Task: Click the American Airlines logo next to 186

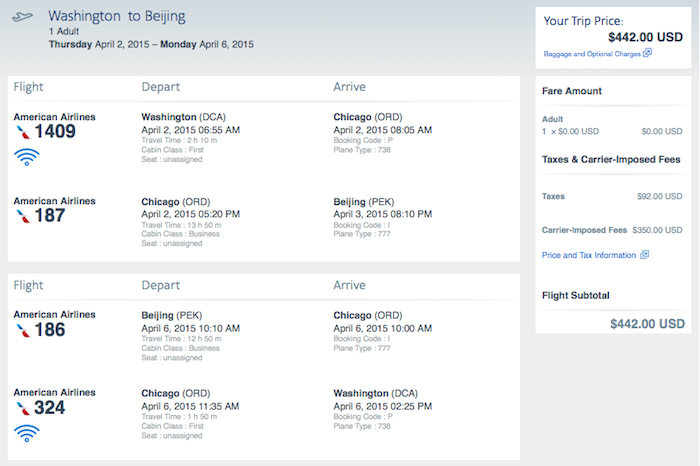Action: pos(23,330)
